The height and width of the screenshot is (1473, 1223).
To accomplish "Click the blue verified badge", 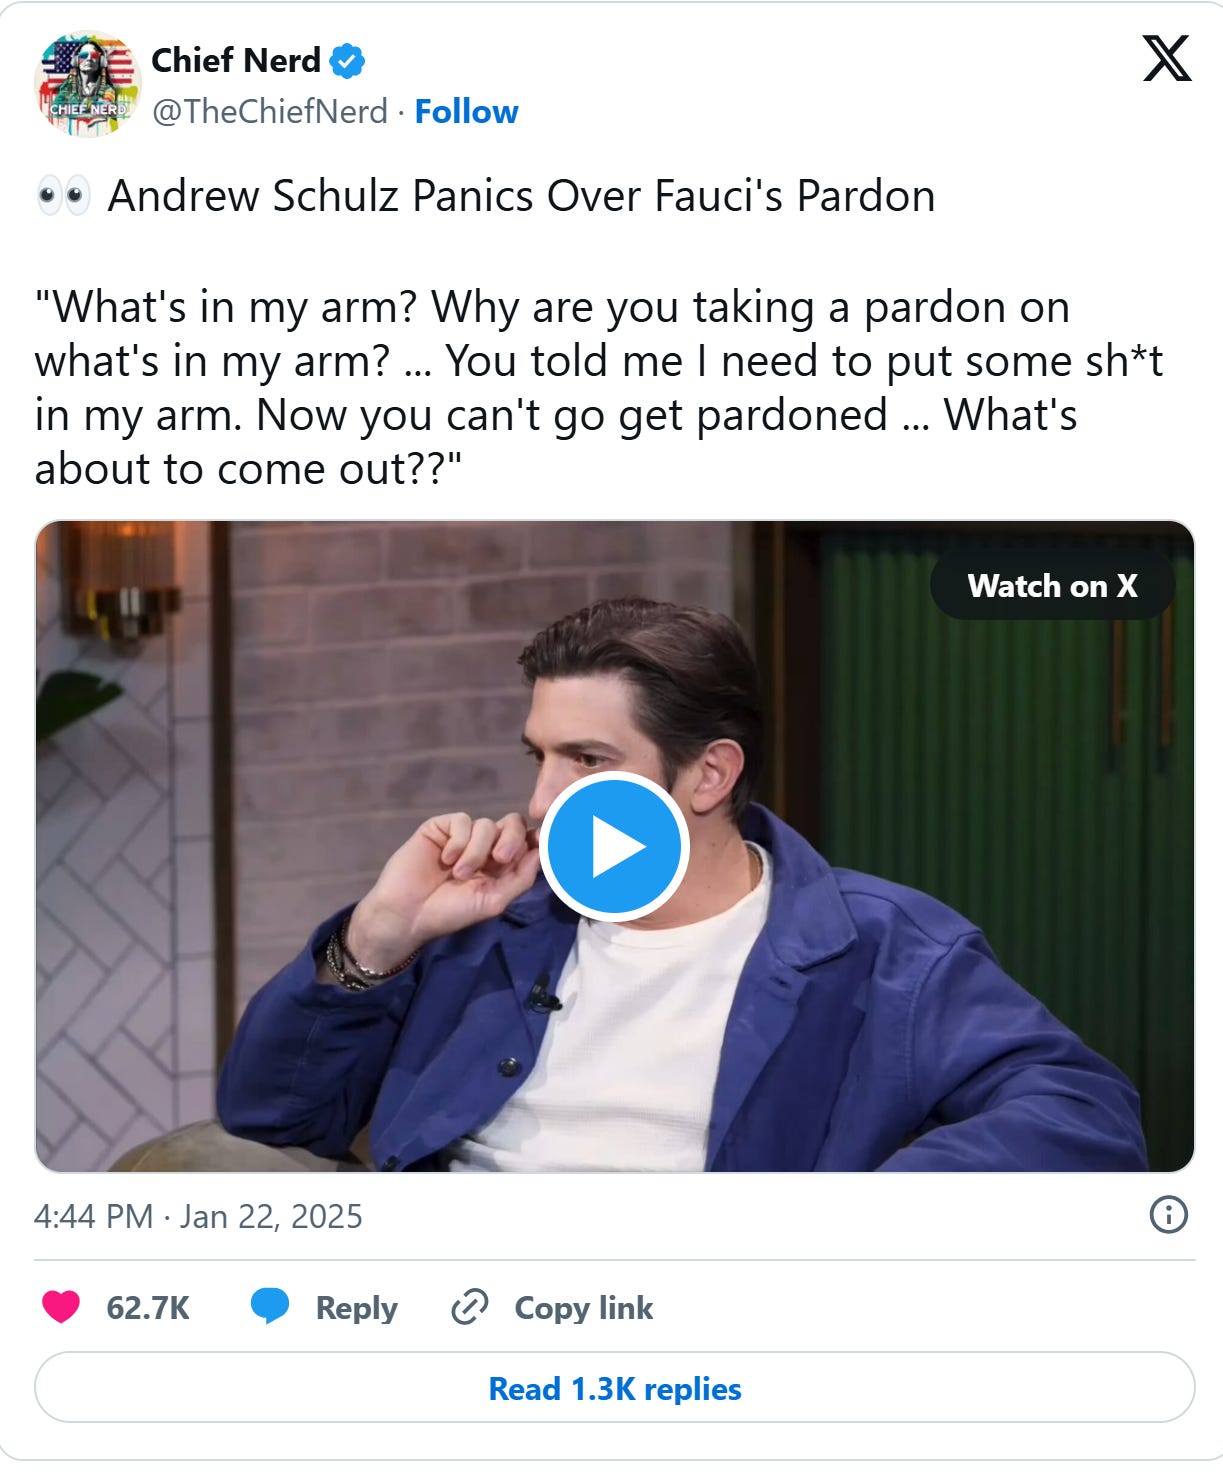I will [348, 62].
